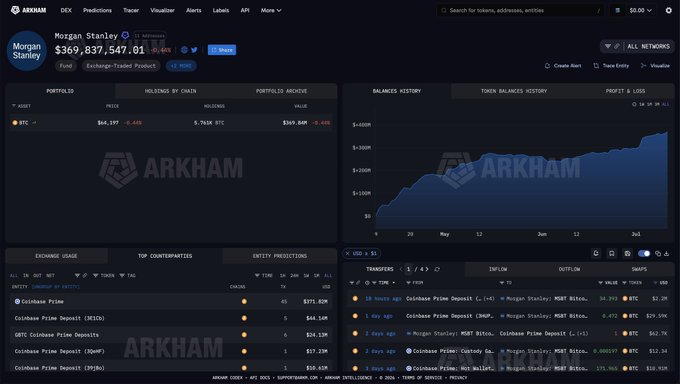The width and height of the screenshot is (680, 384).
Task: Click the Morgan Stanley entity avatar
Action: (26, 51)
